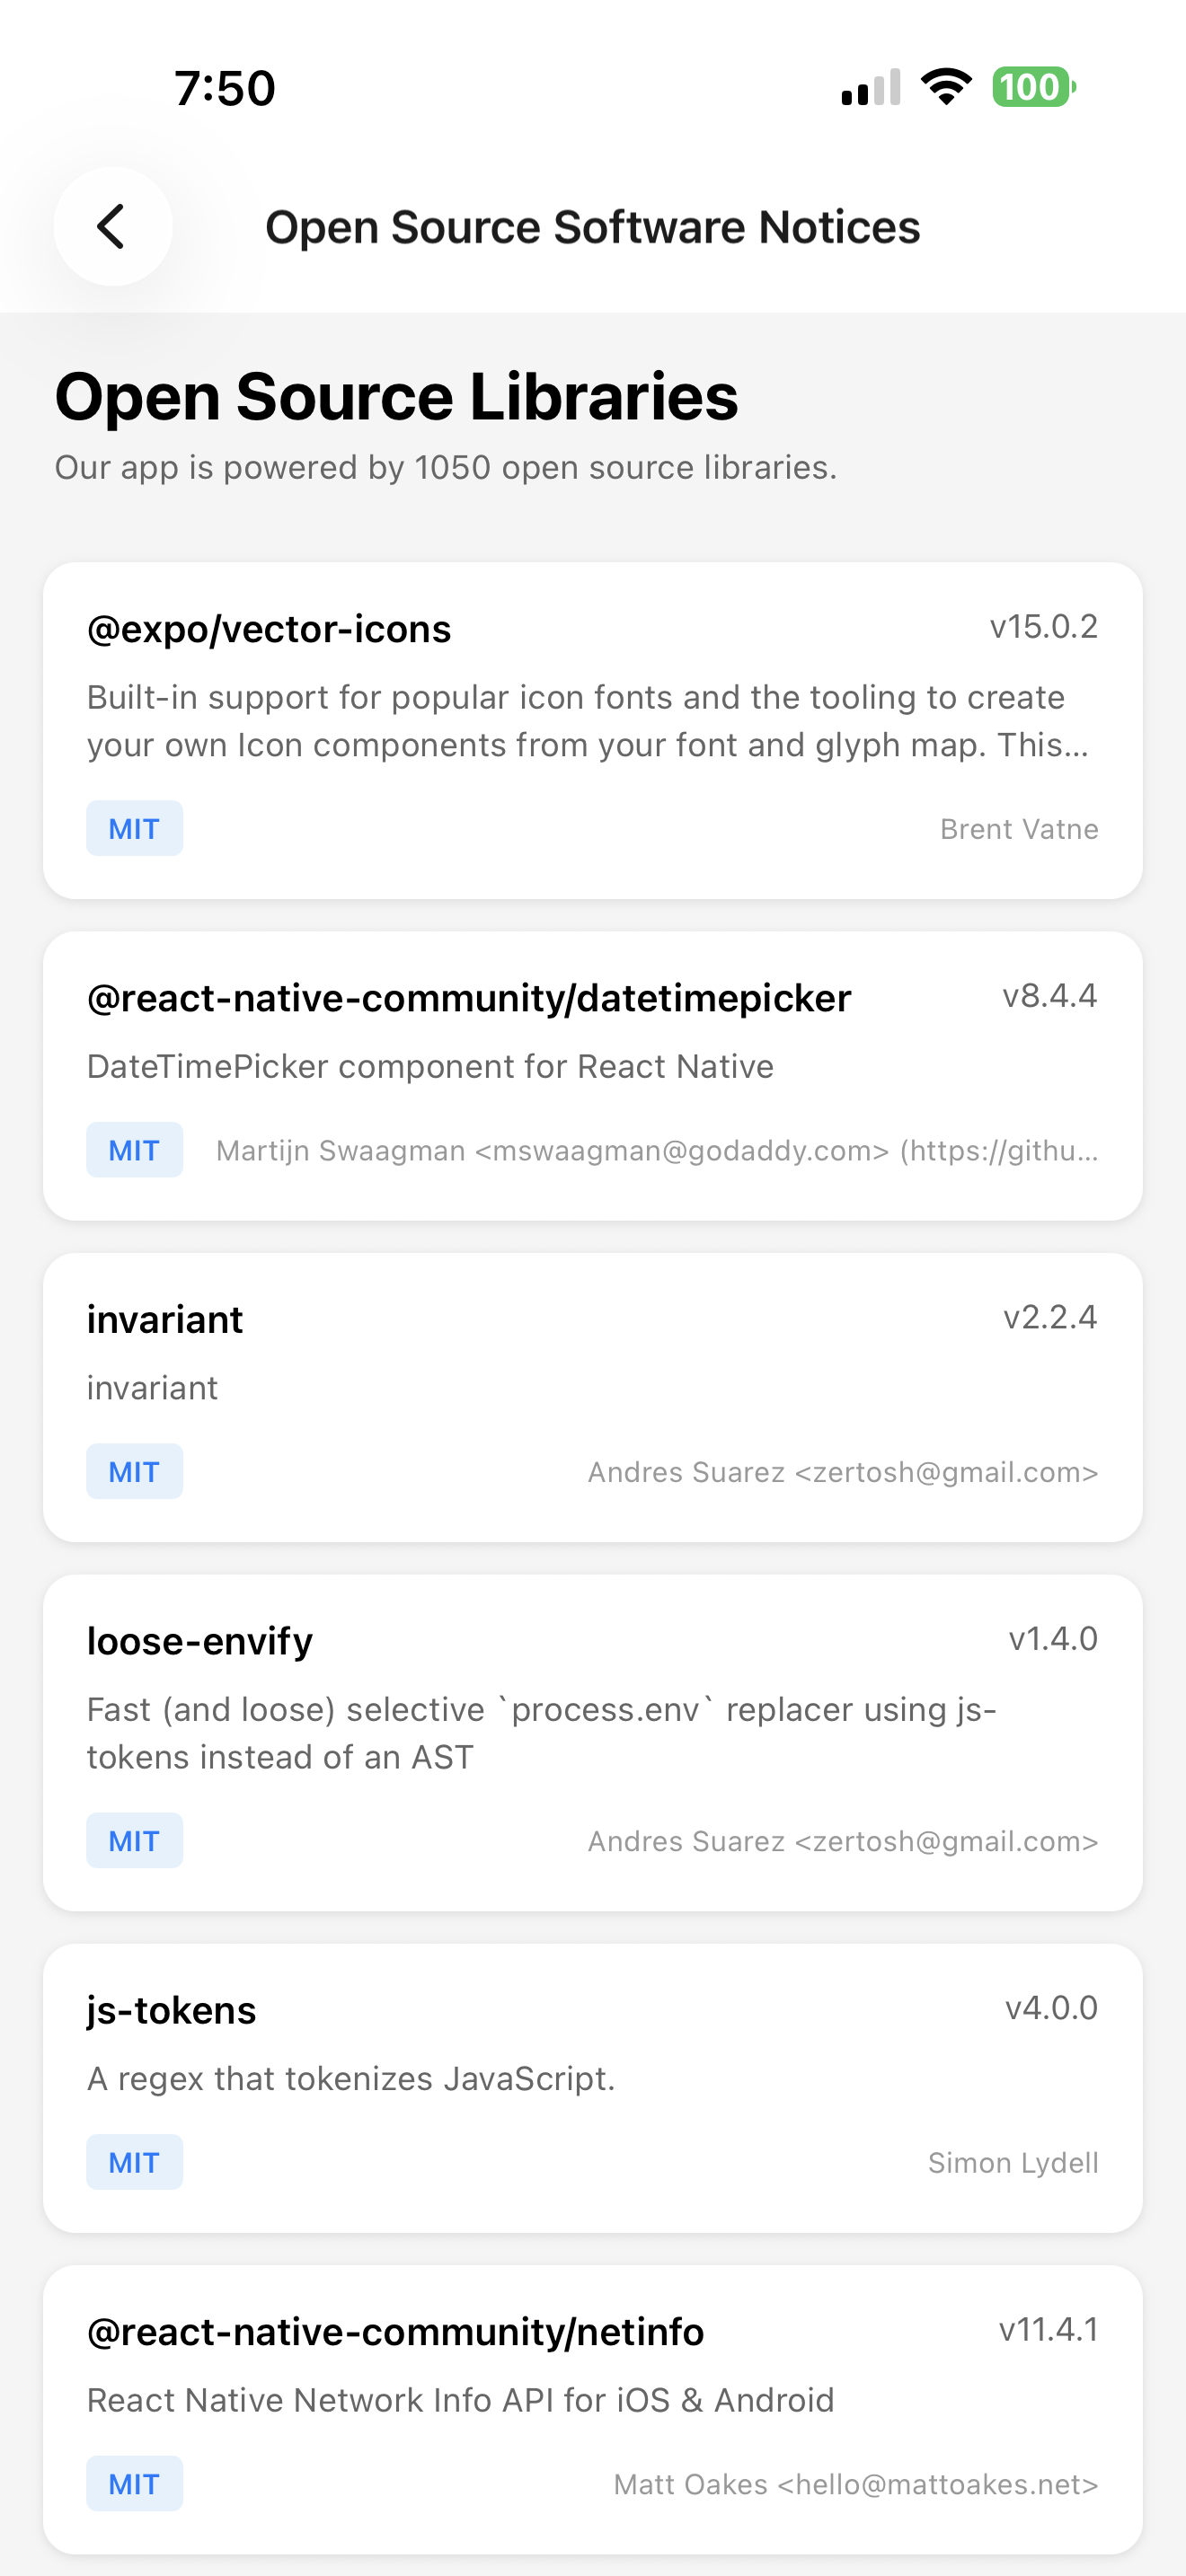The image size is (1186, 2576).
Task: Click Martijn Swaagman author line
Action: click(657, 1151)
